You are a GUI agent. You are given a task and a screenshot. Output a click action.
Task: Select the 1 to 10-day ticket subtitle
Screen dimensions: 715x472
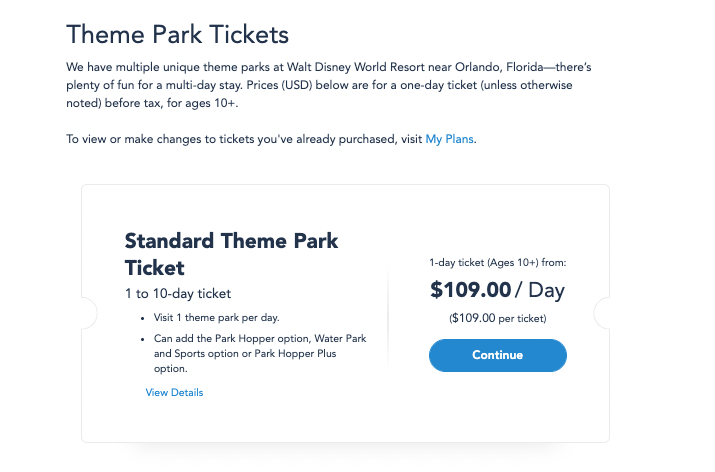(178, 294)
